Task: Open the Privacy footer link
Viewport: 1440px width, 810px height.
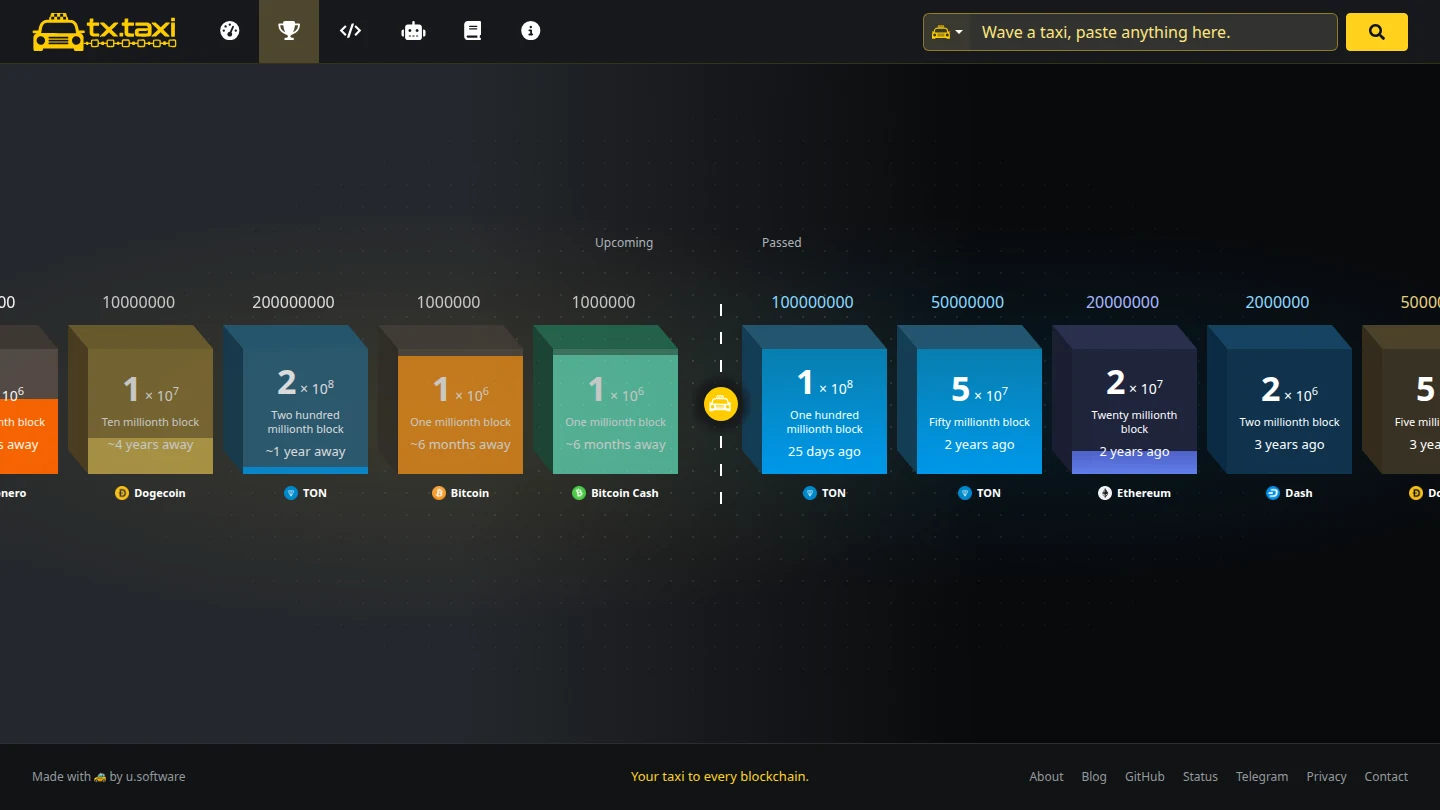Action: [x=1326, y=777]
